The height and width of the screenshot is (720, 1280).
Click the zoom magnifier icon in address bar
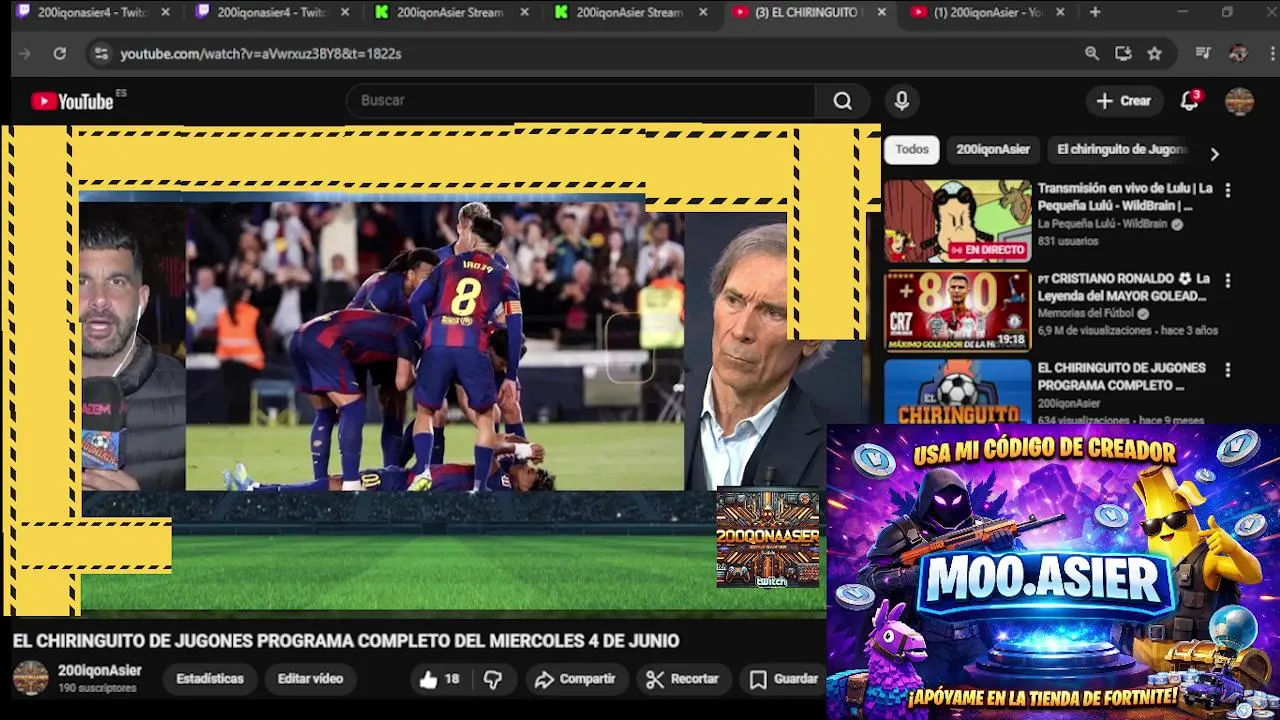tap(1092, 53)
